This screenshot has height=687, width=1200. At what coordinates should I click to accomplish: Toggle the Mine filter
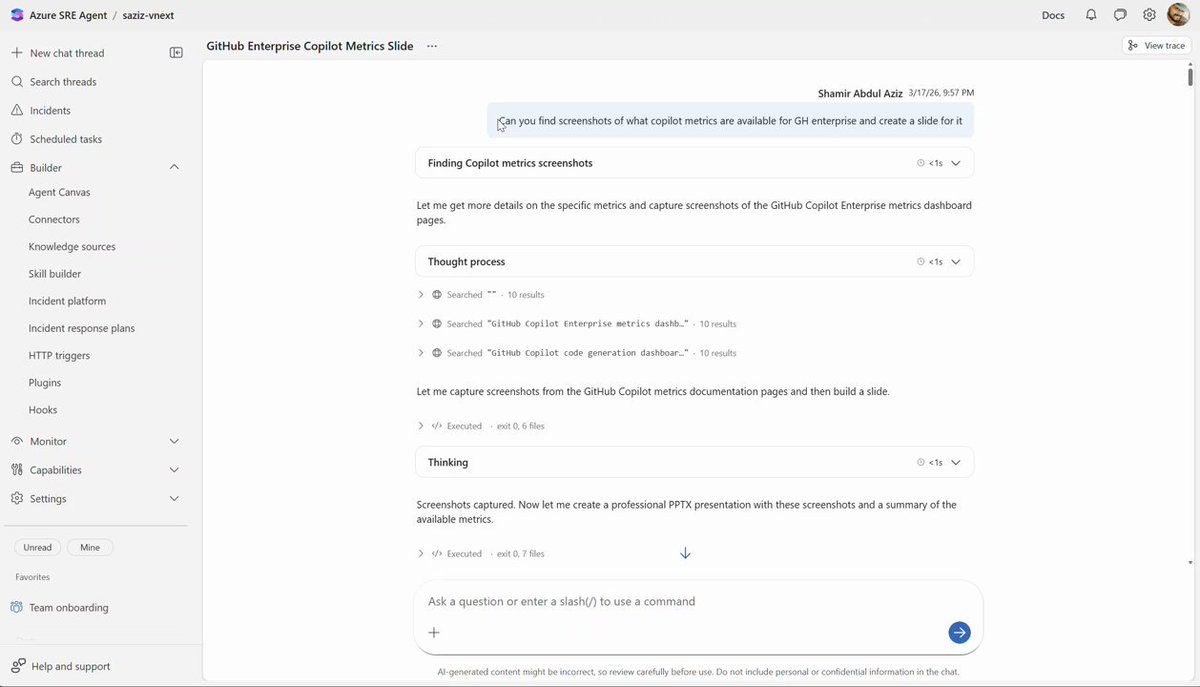[90, 547]
